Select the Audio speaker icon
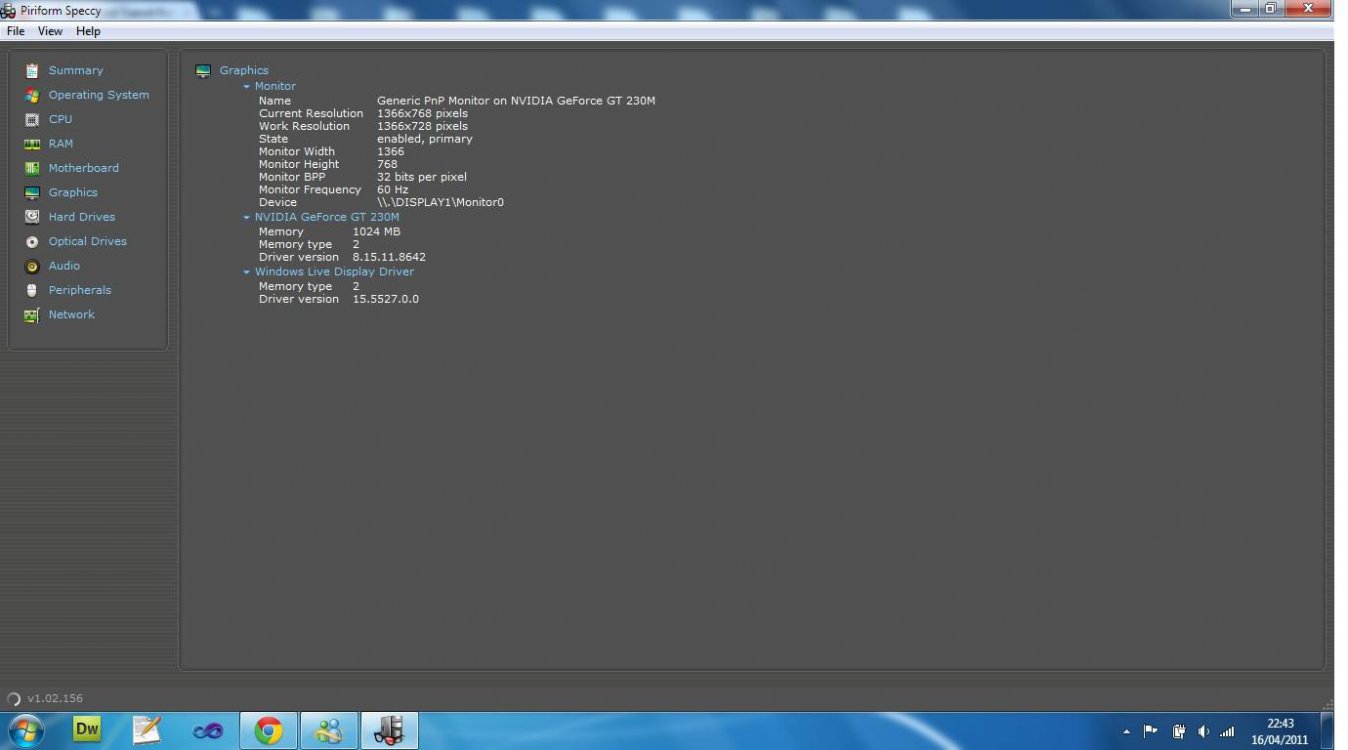1348x750 pixels. [x=31, y=266]
